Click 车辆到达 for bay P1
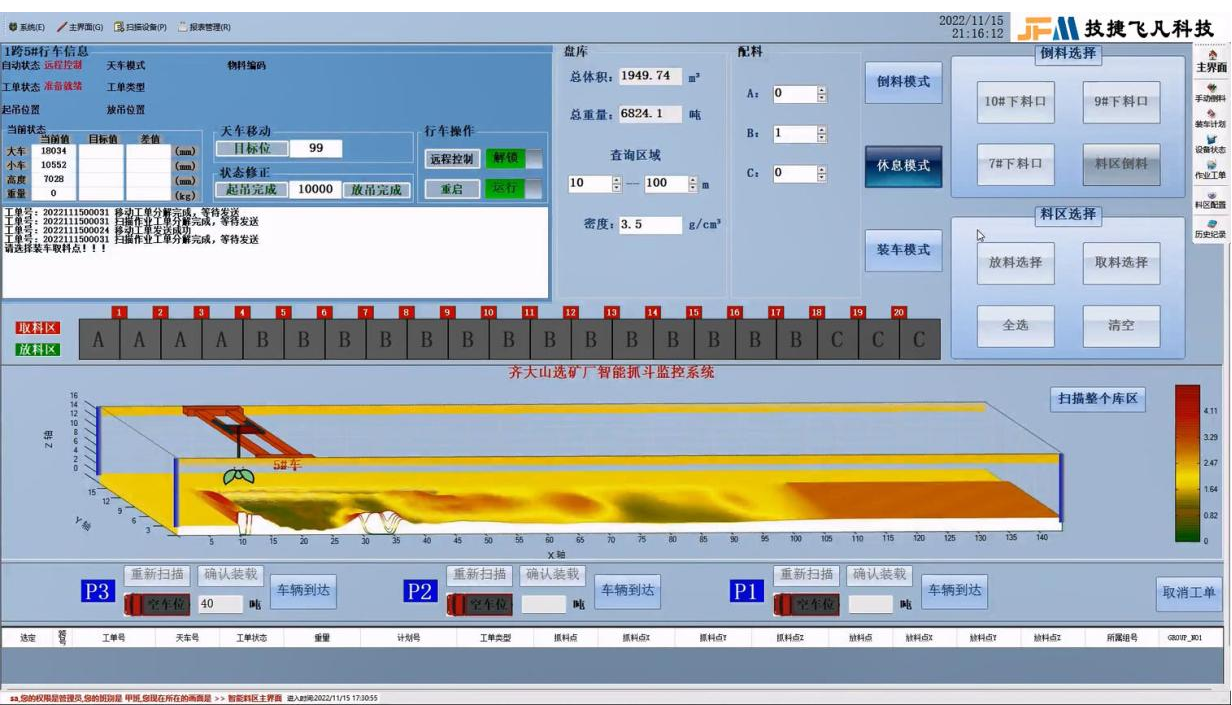This screenshot has height=705, width=1232. [x=954, y=591]
